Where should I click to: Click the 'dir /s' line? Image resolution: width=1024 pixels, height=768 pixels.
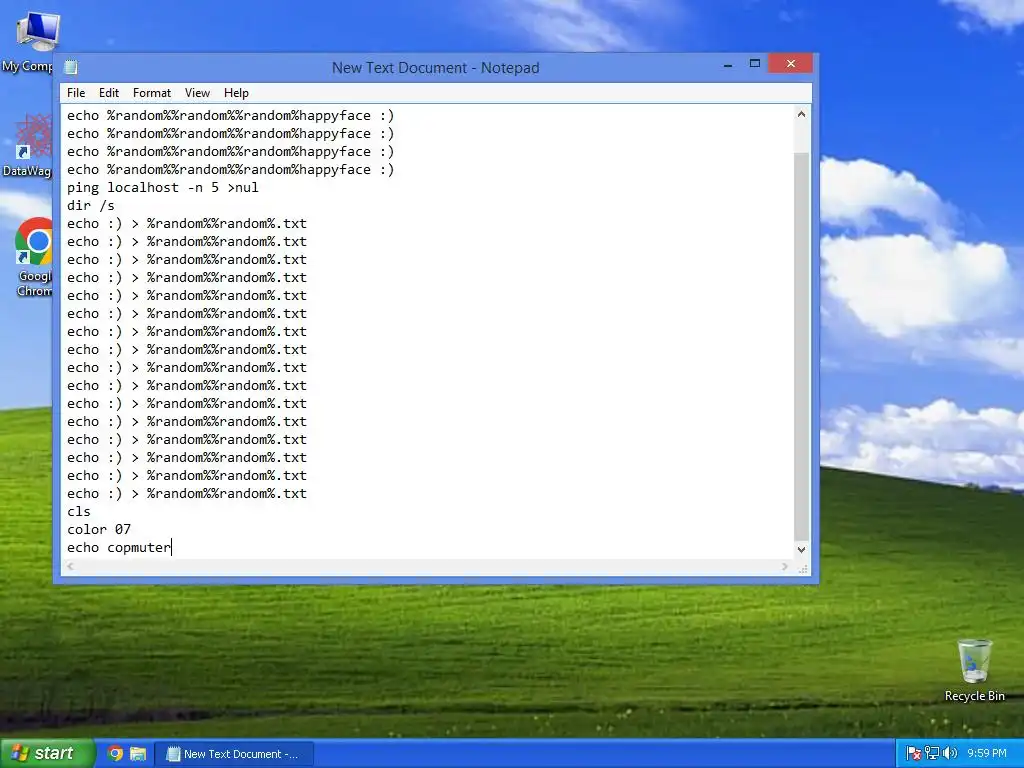pyautogui.click(x=91, y=206)
